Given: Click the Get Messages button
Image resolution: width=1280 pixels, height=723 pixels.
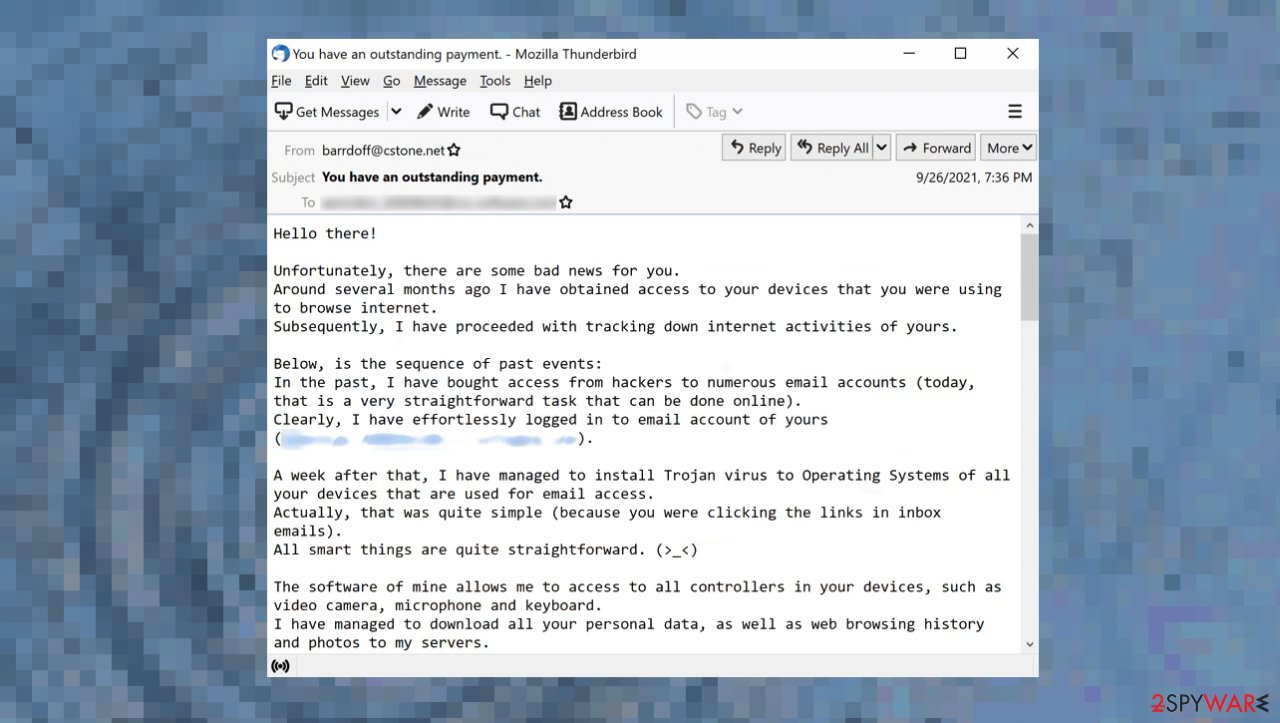Looking at the screenshot, I should click(327, 112).
